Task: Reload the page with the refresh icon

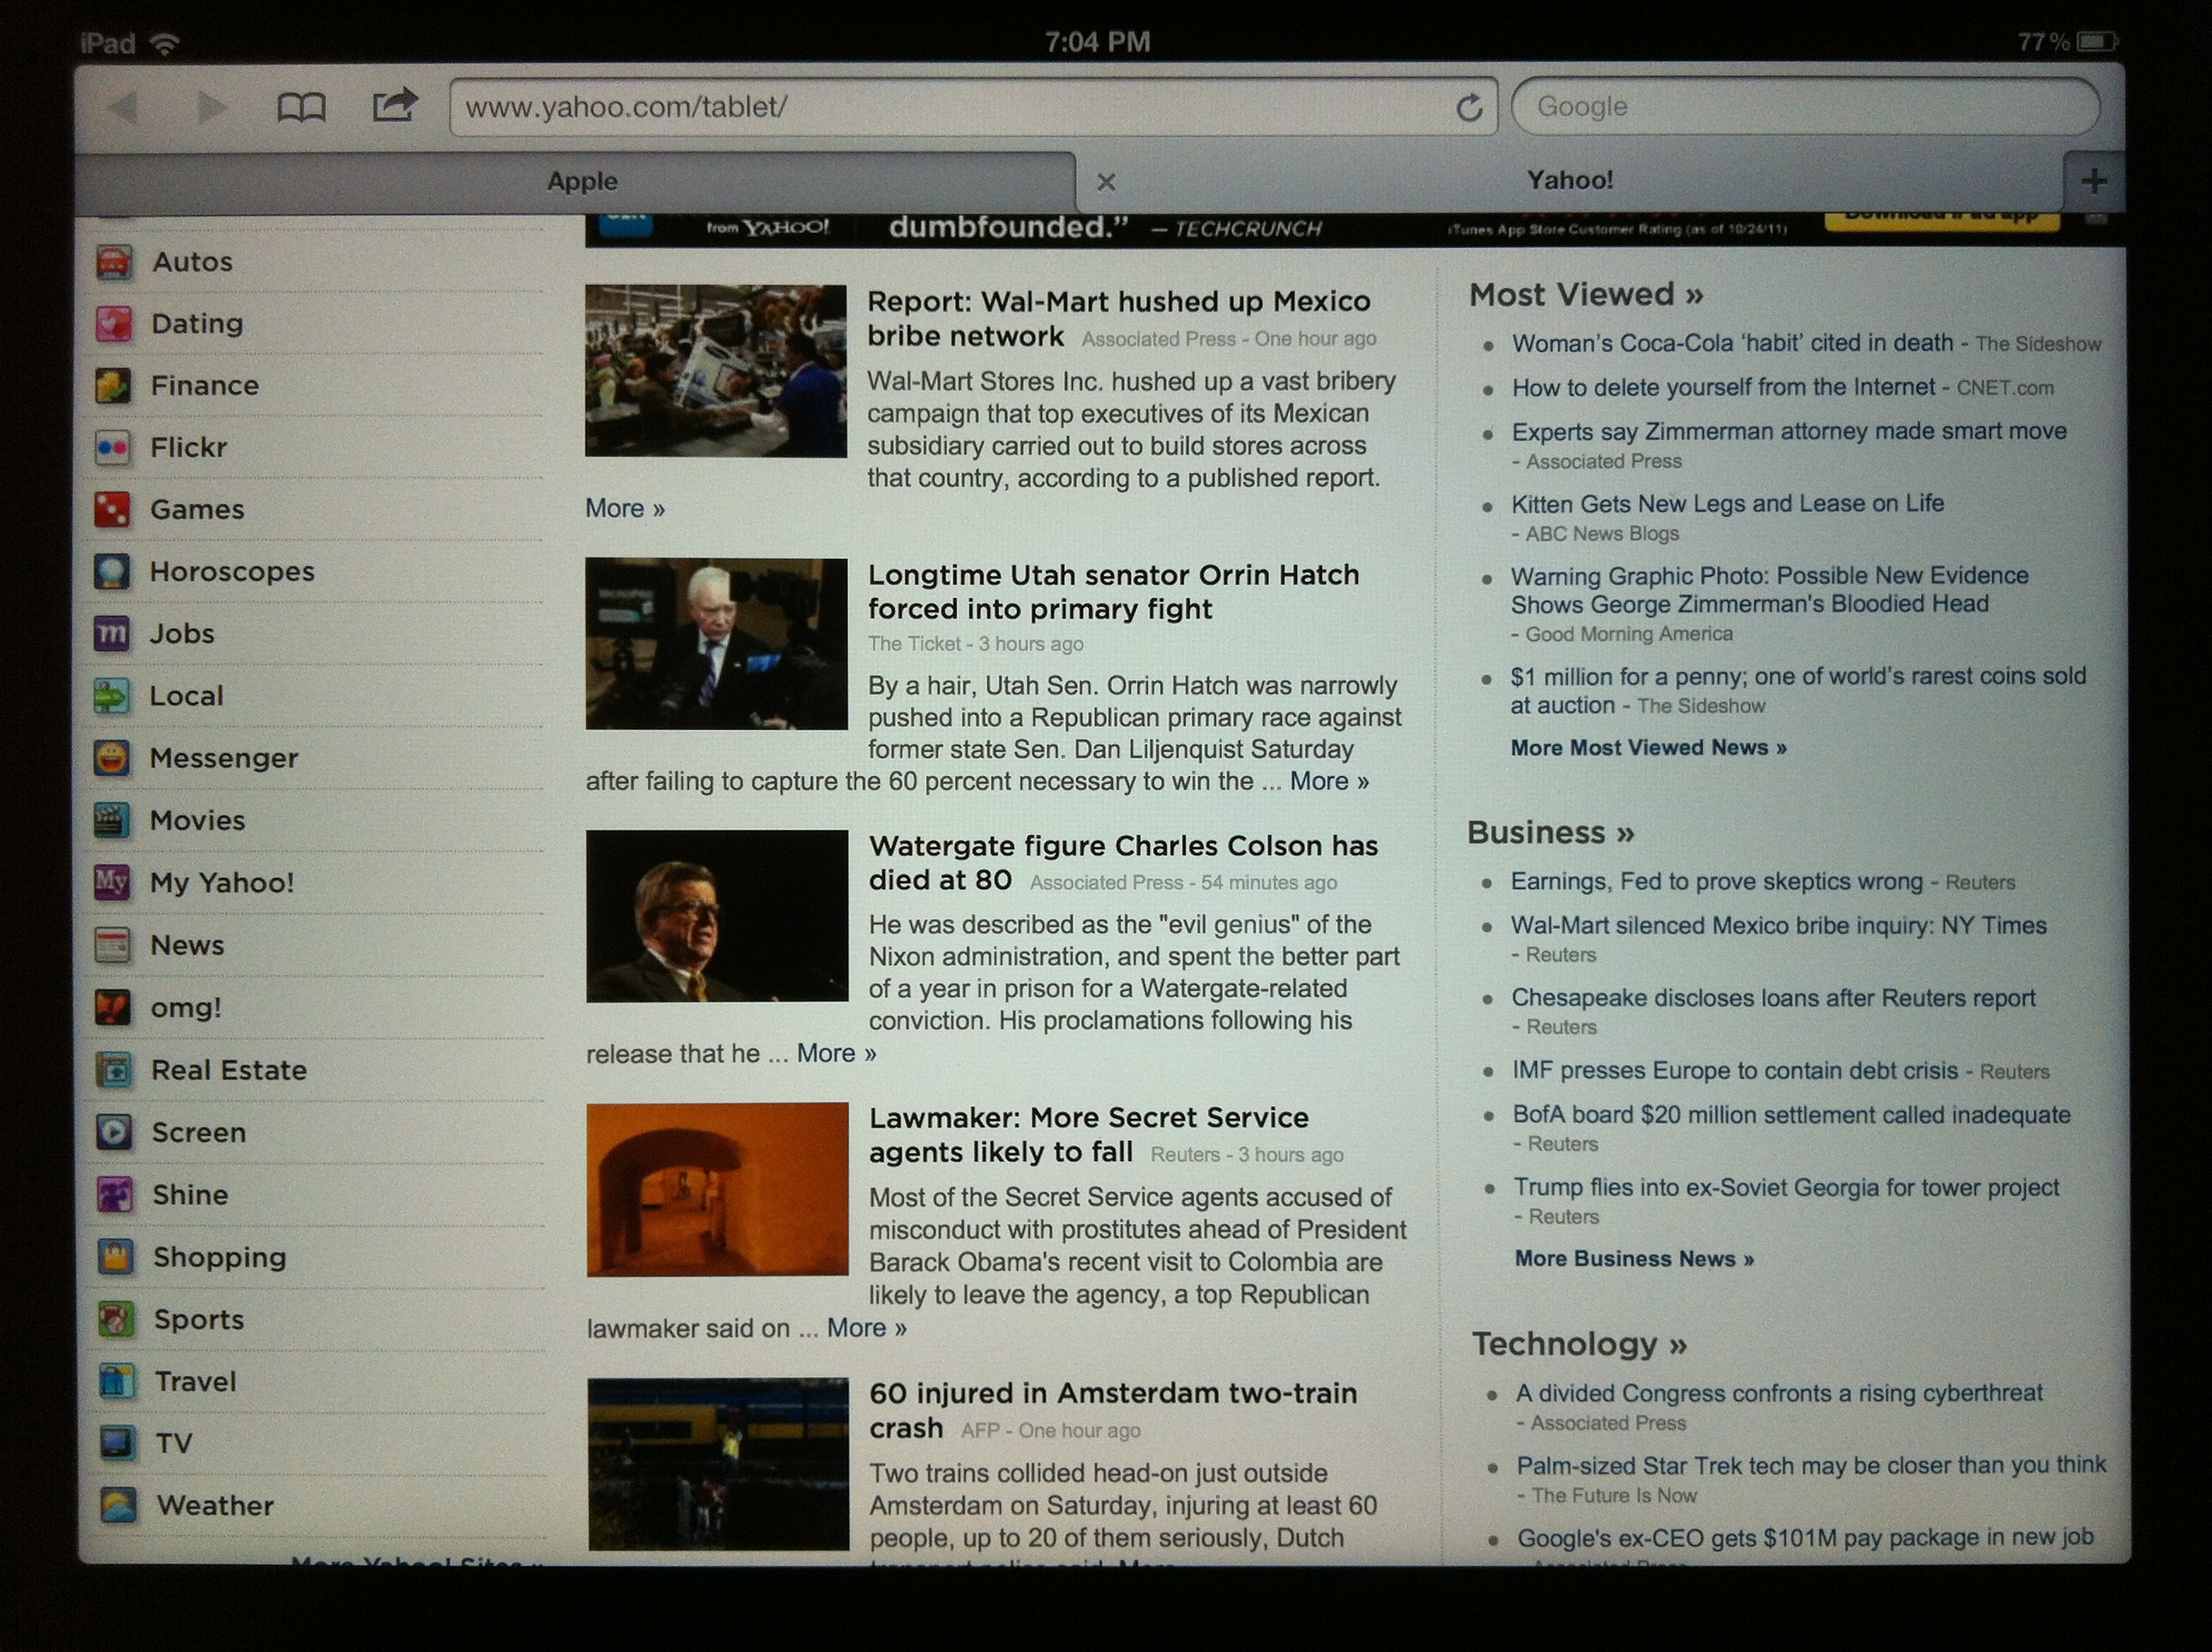Action: 1468,107
